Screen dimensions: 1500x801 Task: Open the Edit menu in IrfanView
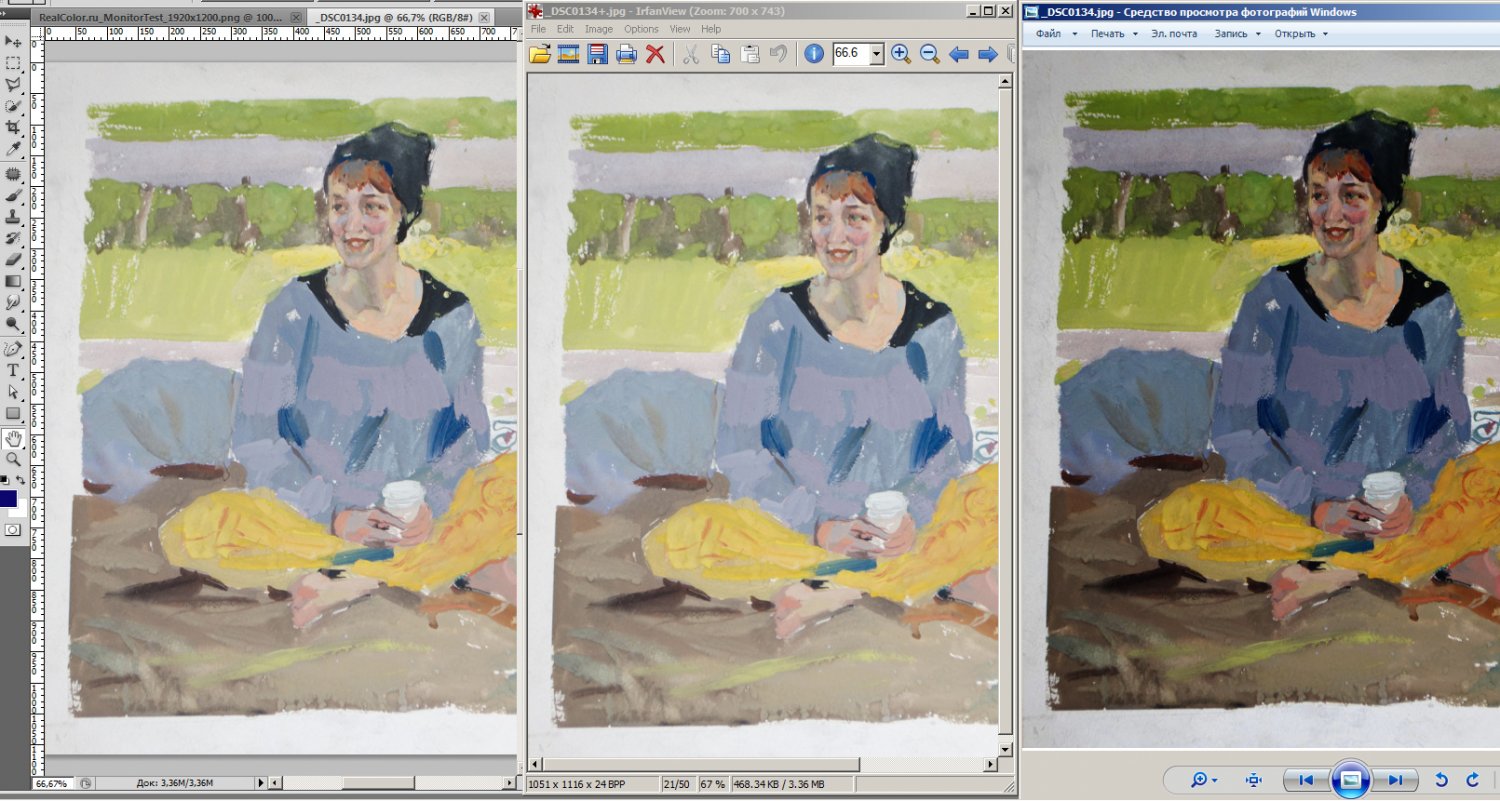(565, 29)
